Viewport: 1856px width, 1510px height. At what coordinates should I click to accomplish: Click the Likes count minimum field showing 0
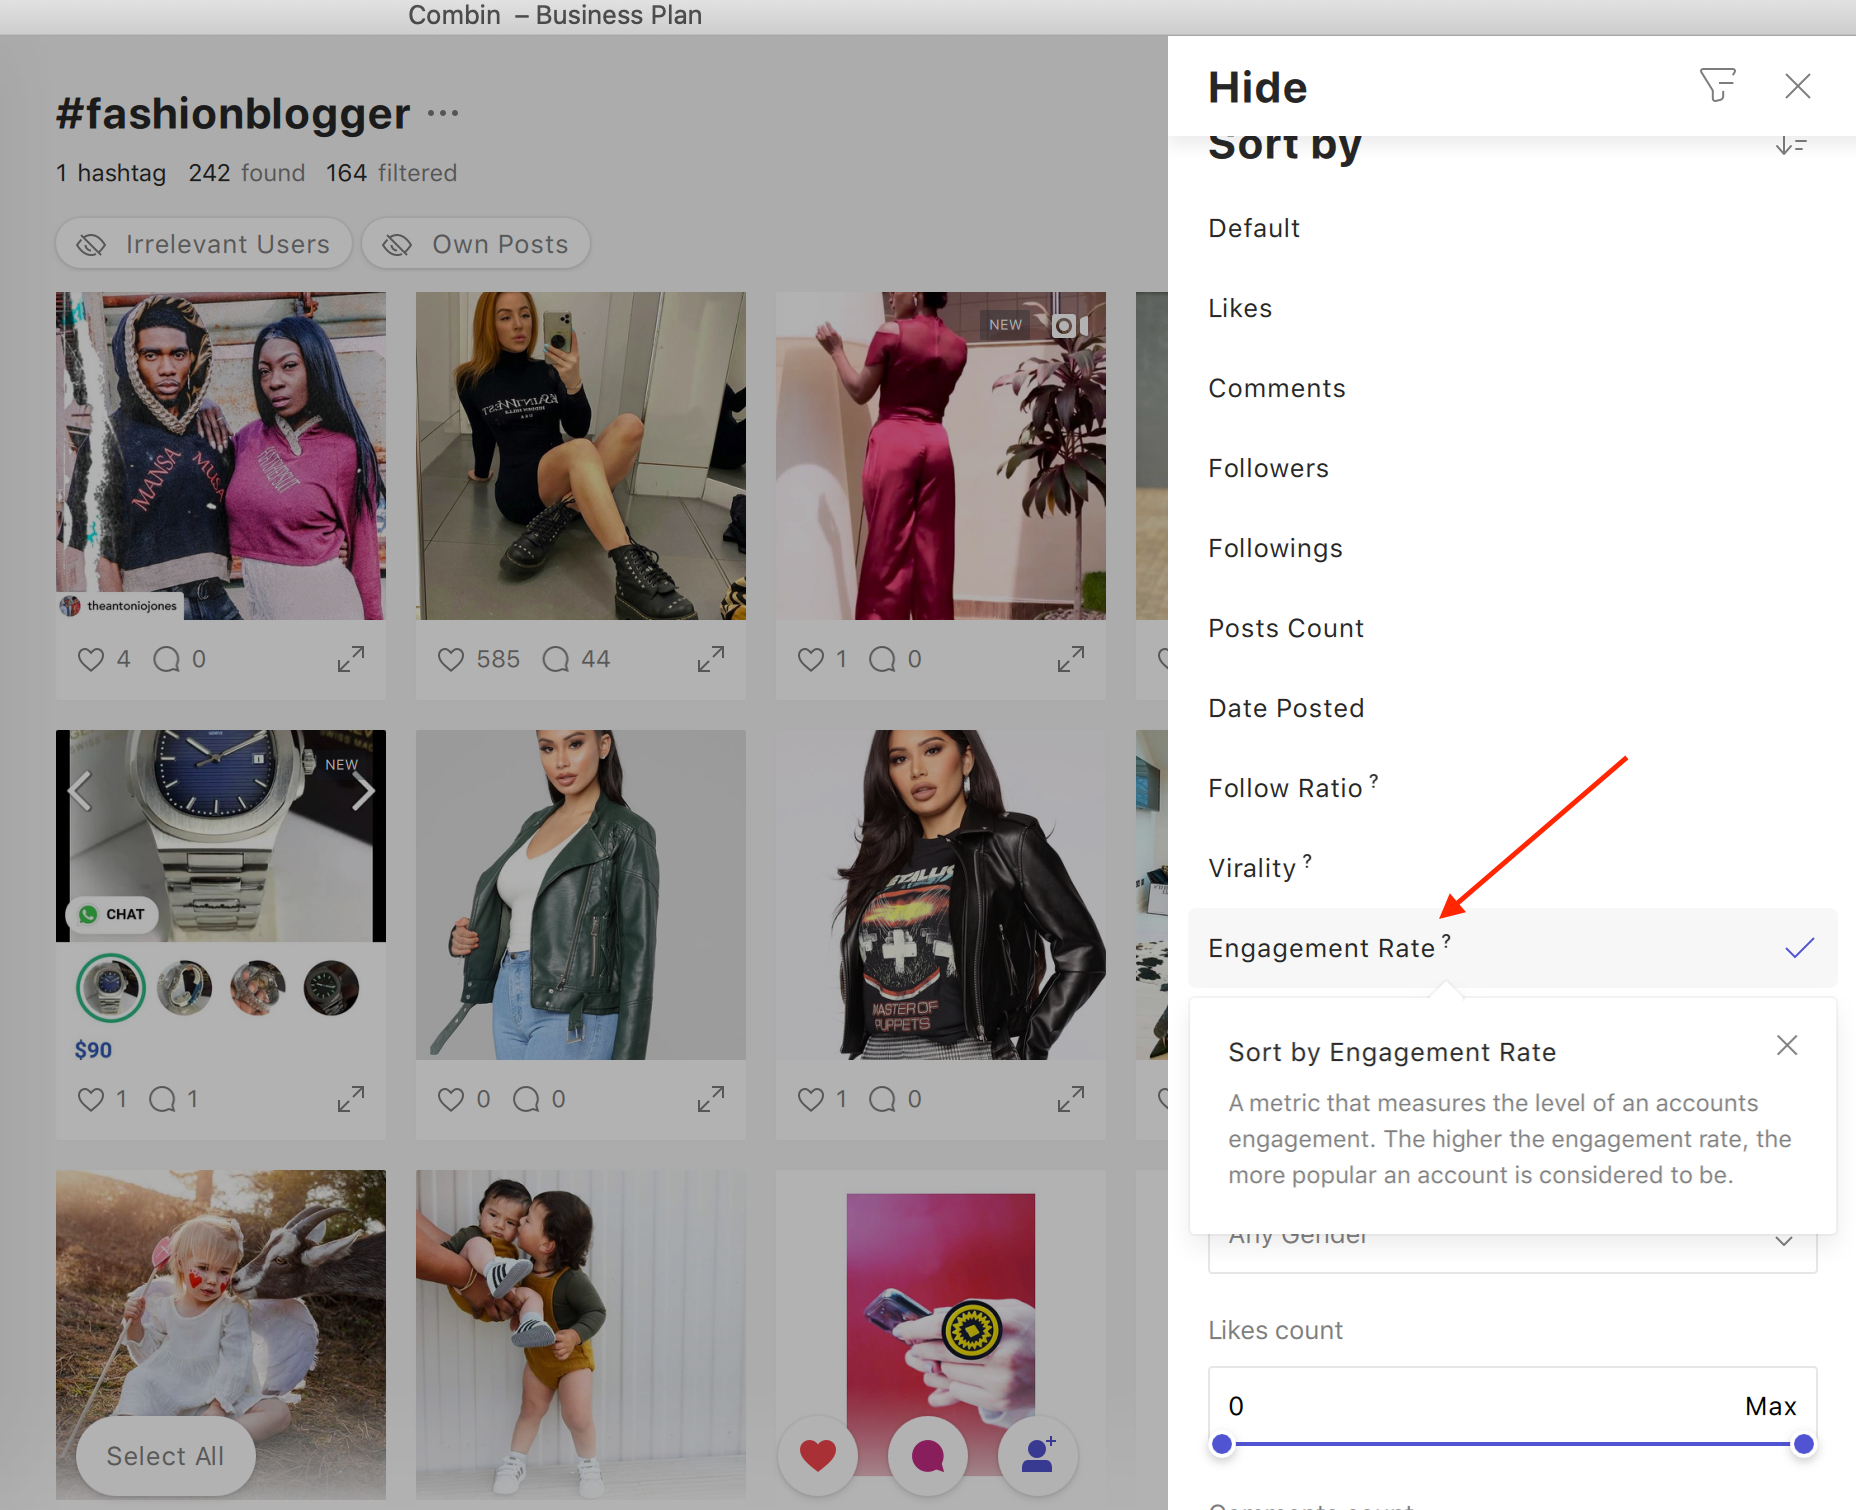1237,1406
